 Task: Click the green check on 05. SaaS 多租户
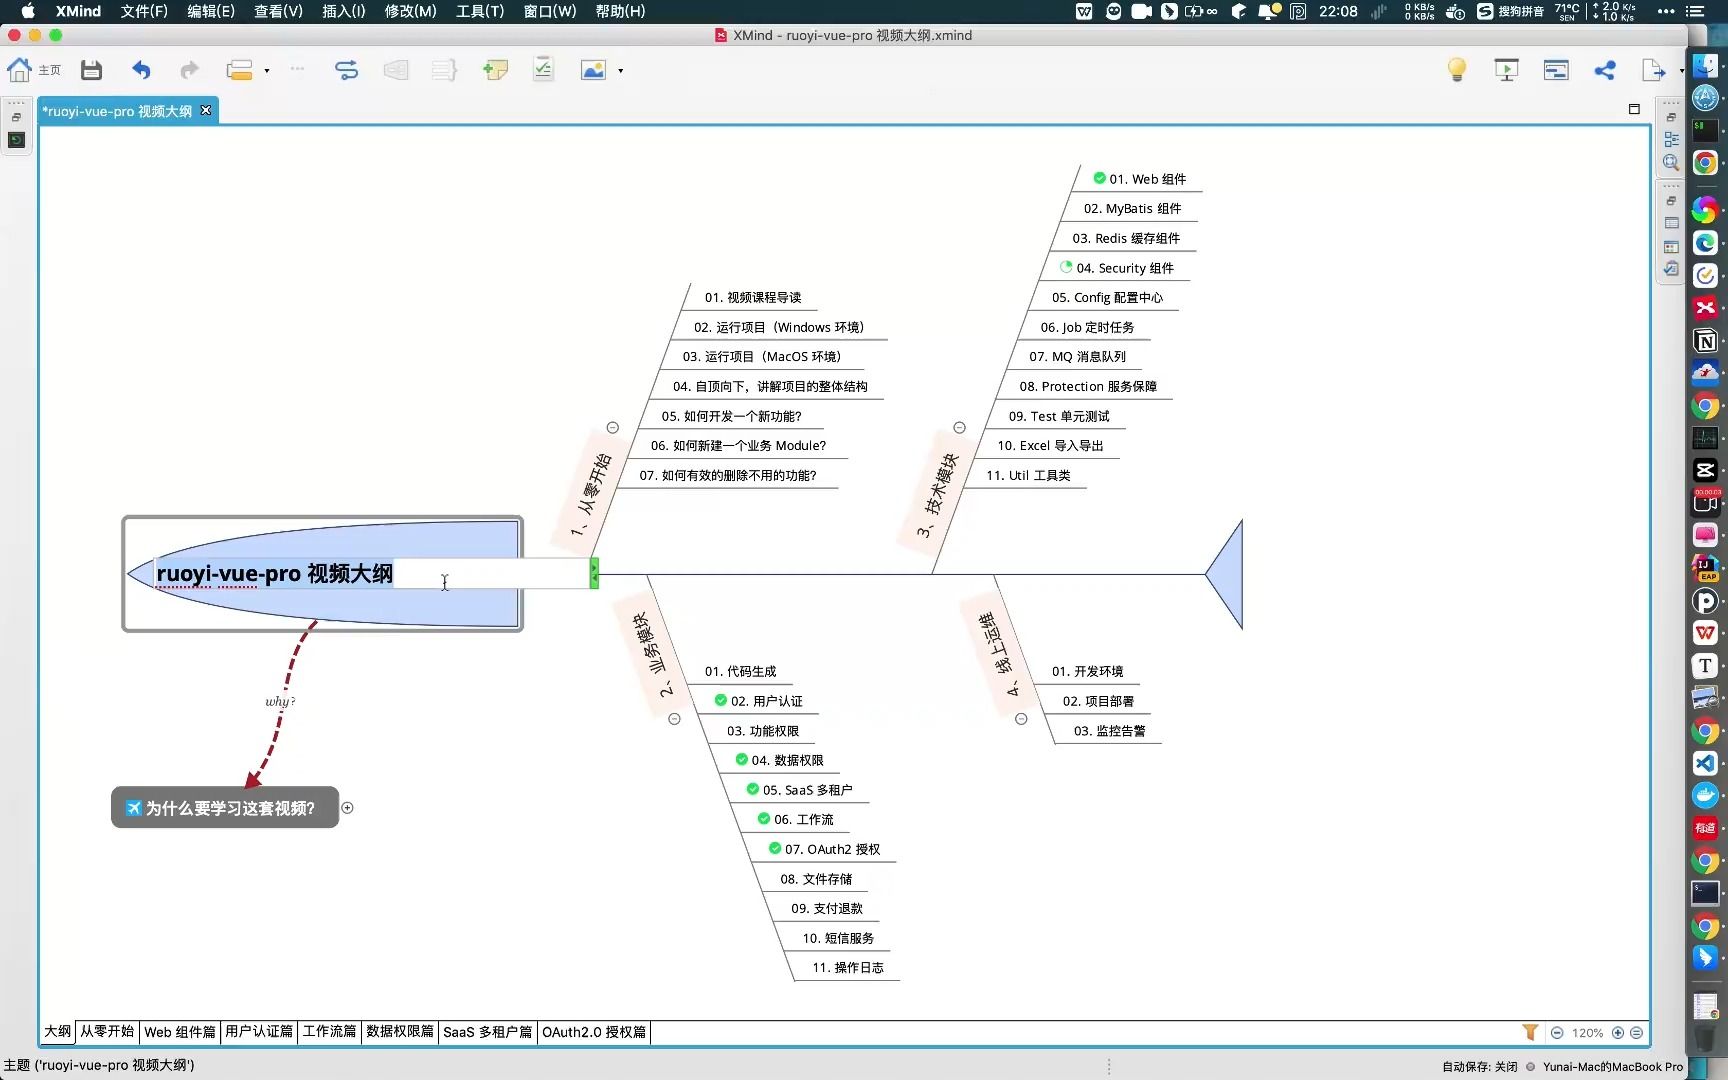(752, 789)
